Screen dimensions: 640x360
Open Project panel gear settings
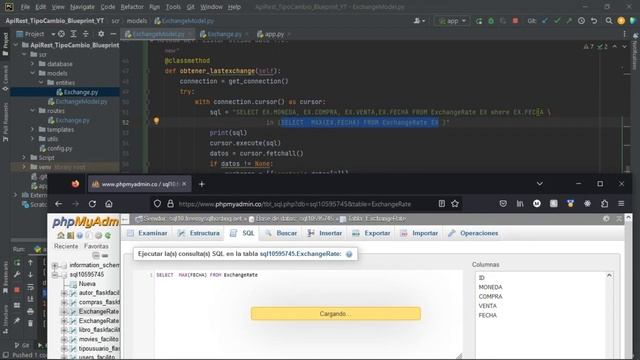(x=101, y=34)
